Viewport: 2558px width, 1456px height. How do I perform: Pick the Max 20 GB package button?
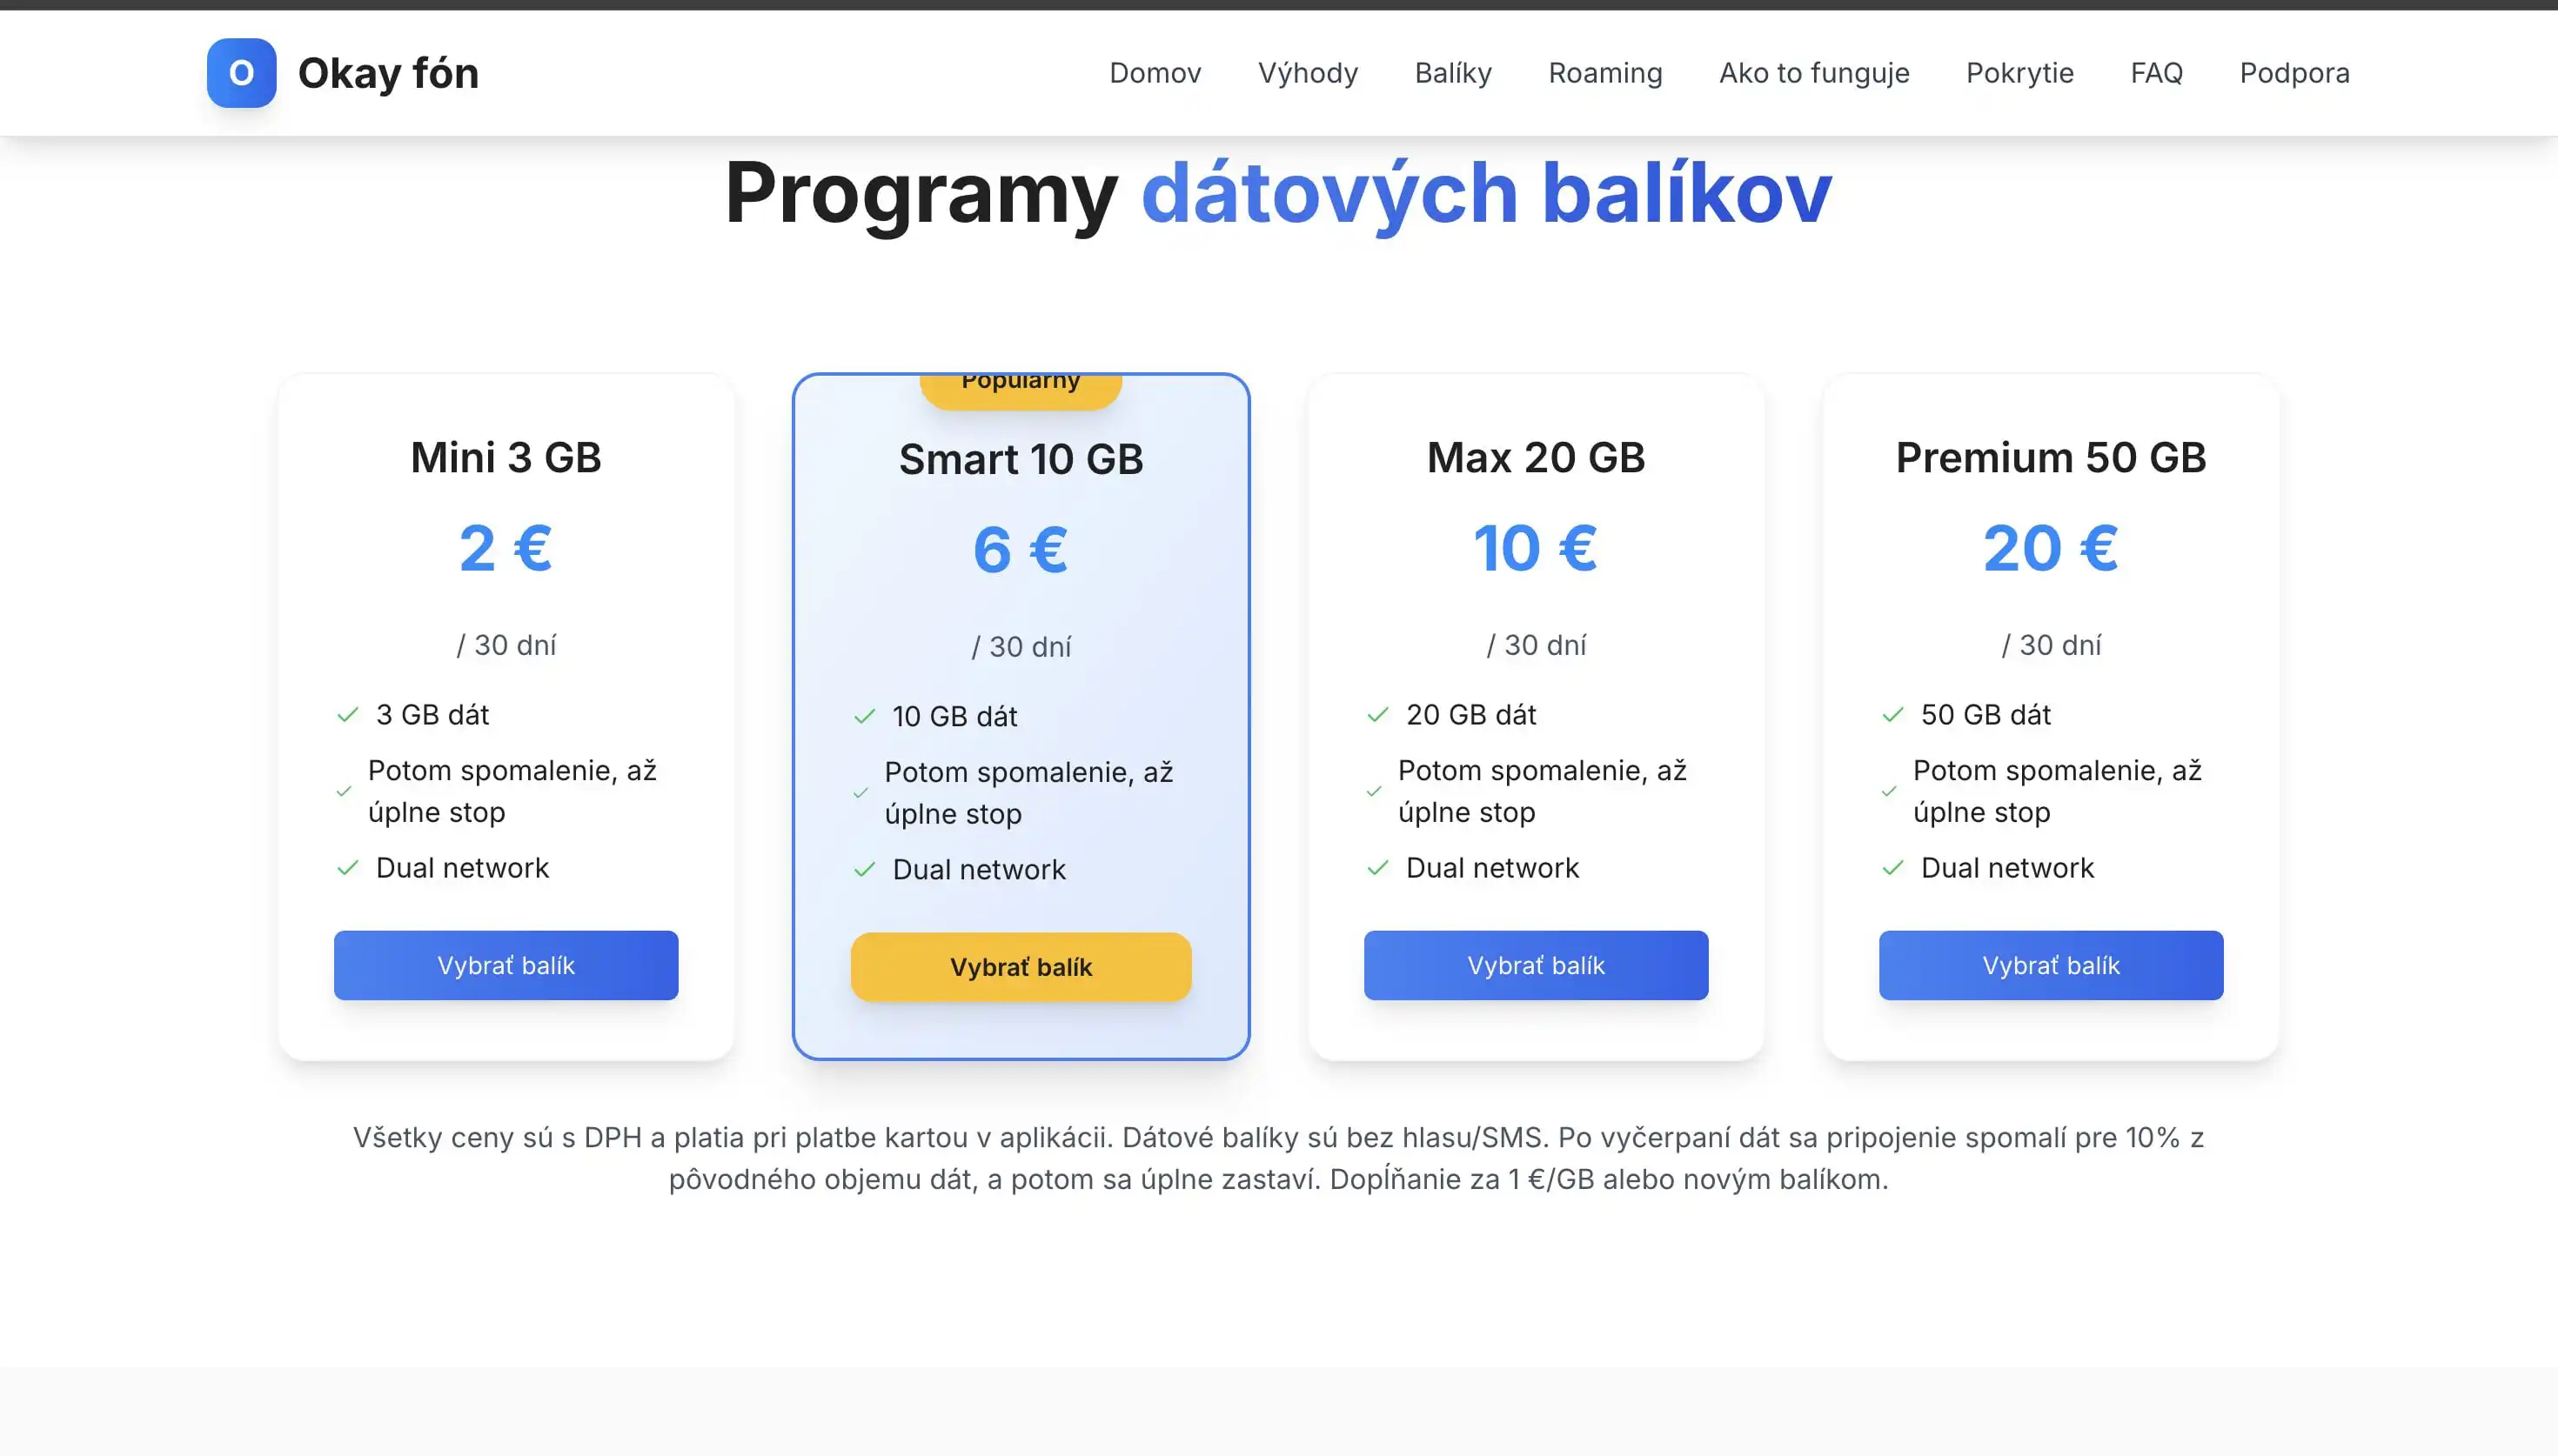[x=1535, y=965]
